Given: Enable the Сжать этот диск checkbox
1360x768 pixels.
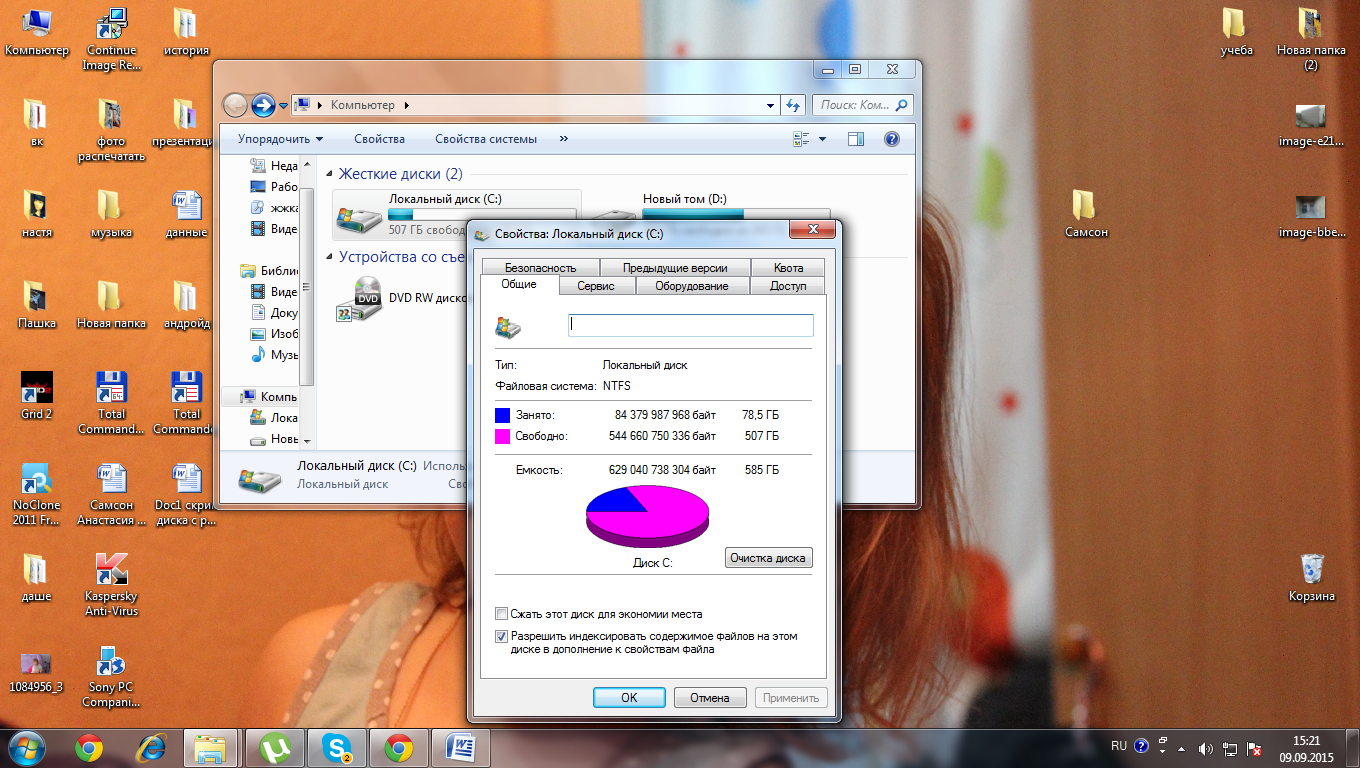Looking at the screenshot, I should 502,614.
